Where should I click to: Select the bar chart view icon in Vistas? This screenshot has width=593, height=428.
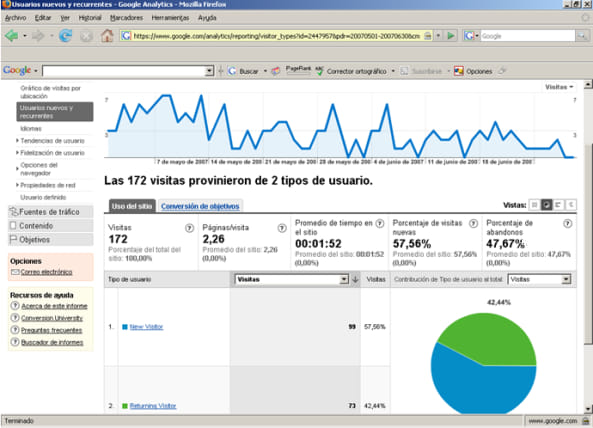click(558, 205)
